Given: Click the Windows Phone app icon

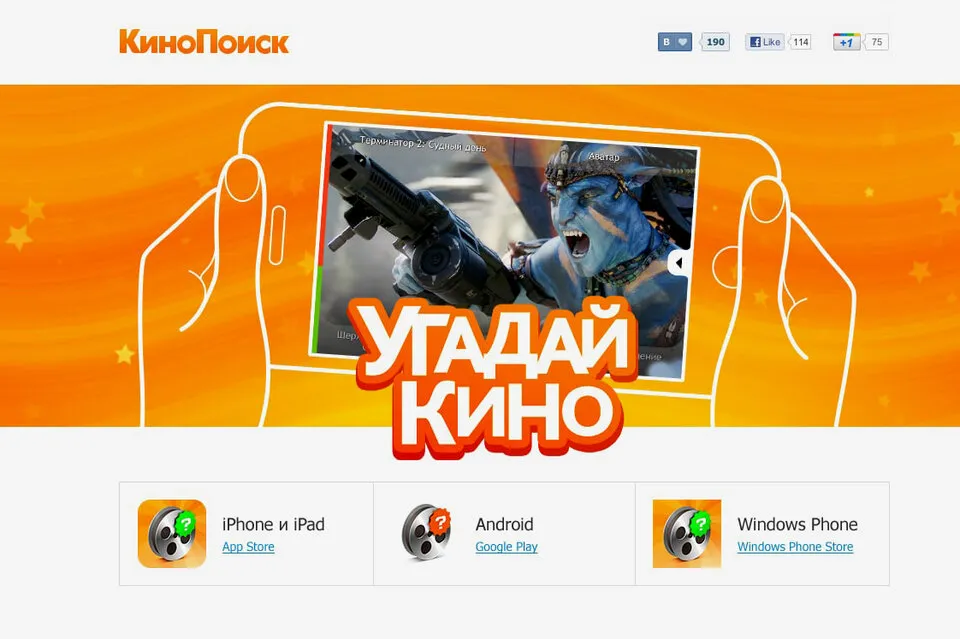Looking at the screenshot, I should click(x=687, y=534).
